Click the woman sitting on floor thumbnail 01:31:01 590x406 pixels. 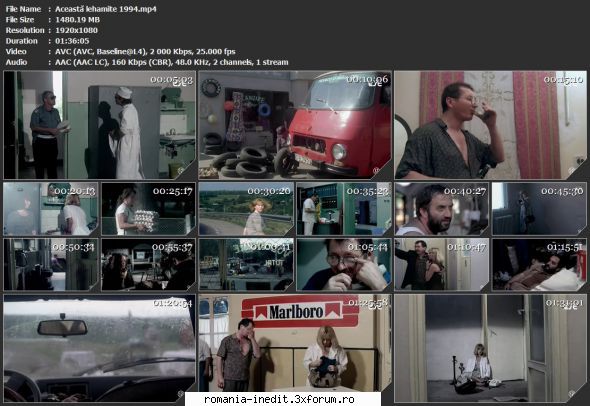click(490, 348)
